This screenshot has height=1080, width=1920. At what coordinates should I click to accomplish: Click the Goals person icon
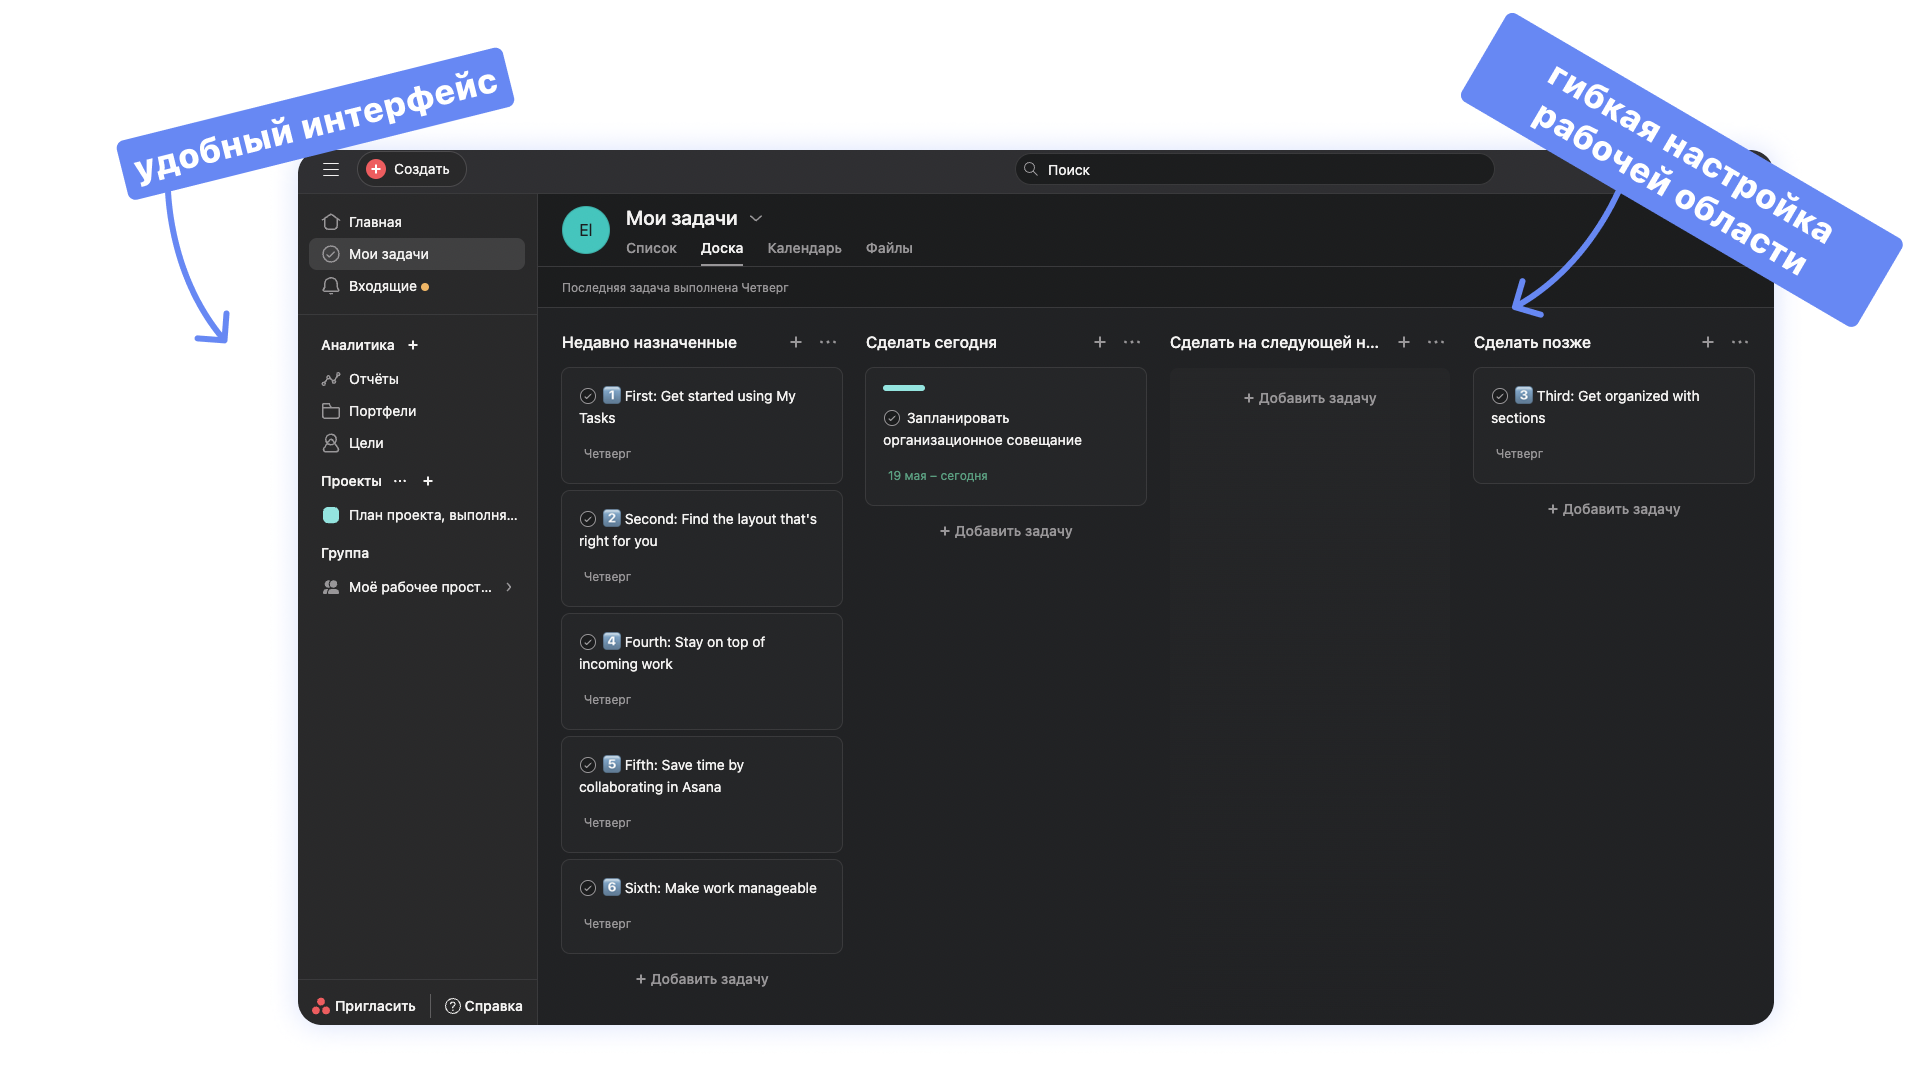coord(331,443)
